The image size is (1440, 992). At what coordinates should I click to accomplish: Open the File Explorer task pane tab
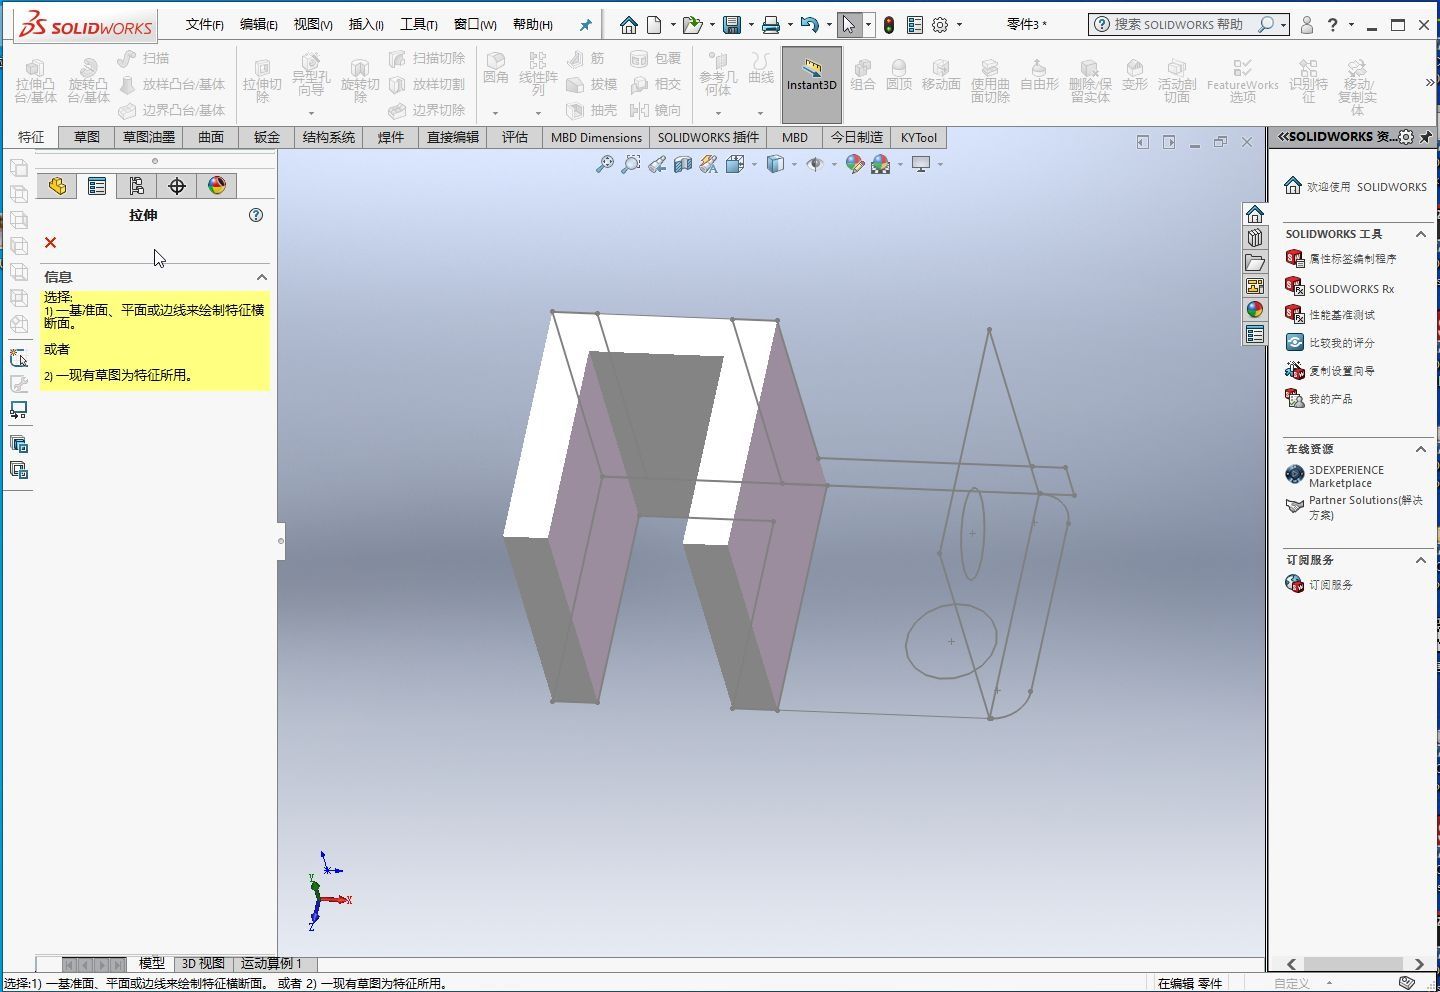point(1255,262)
